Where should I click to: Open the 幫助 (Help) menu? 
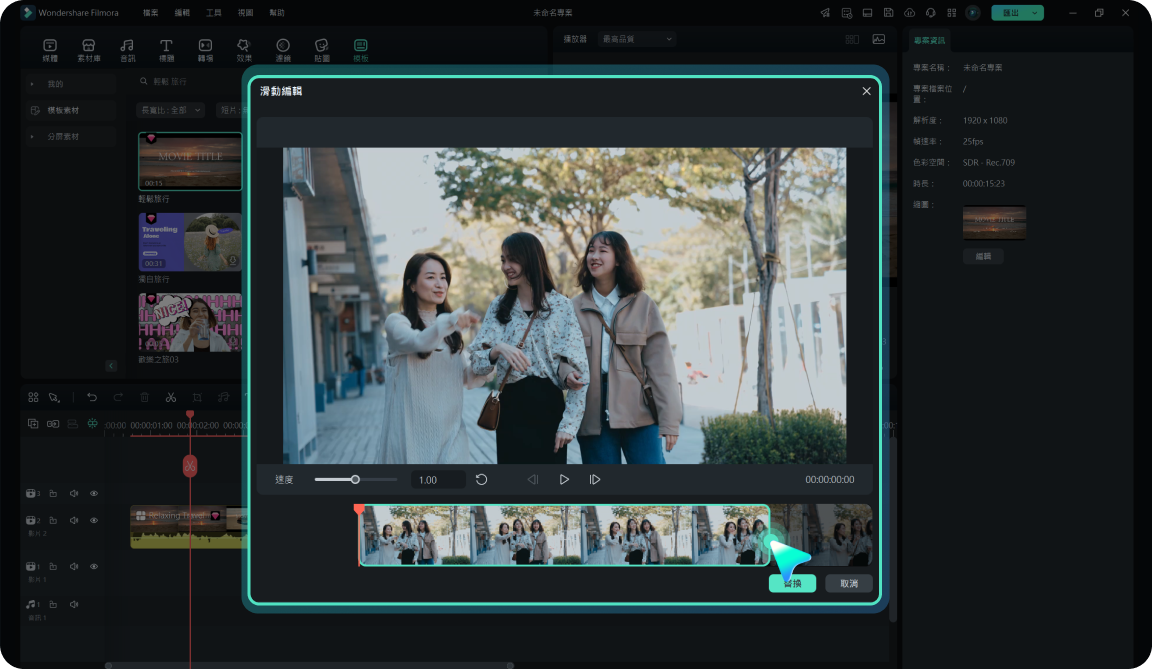(x=277, y=12)
